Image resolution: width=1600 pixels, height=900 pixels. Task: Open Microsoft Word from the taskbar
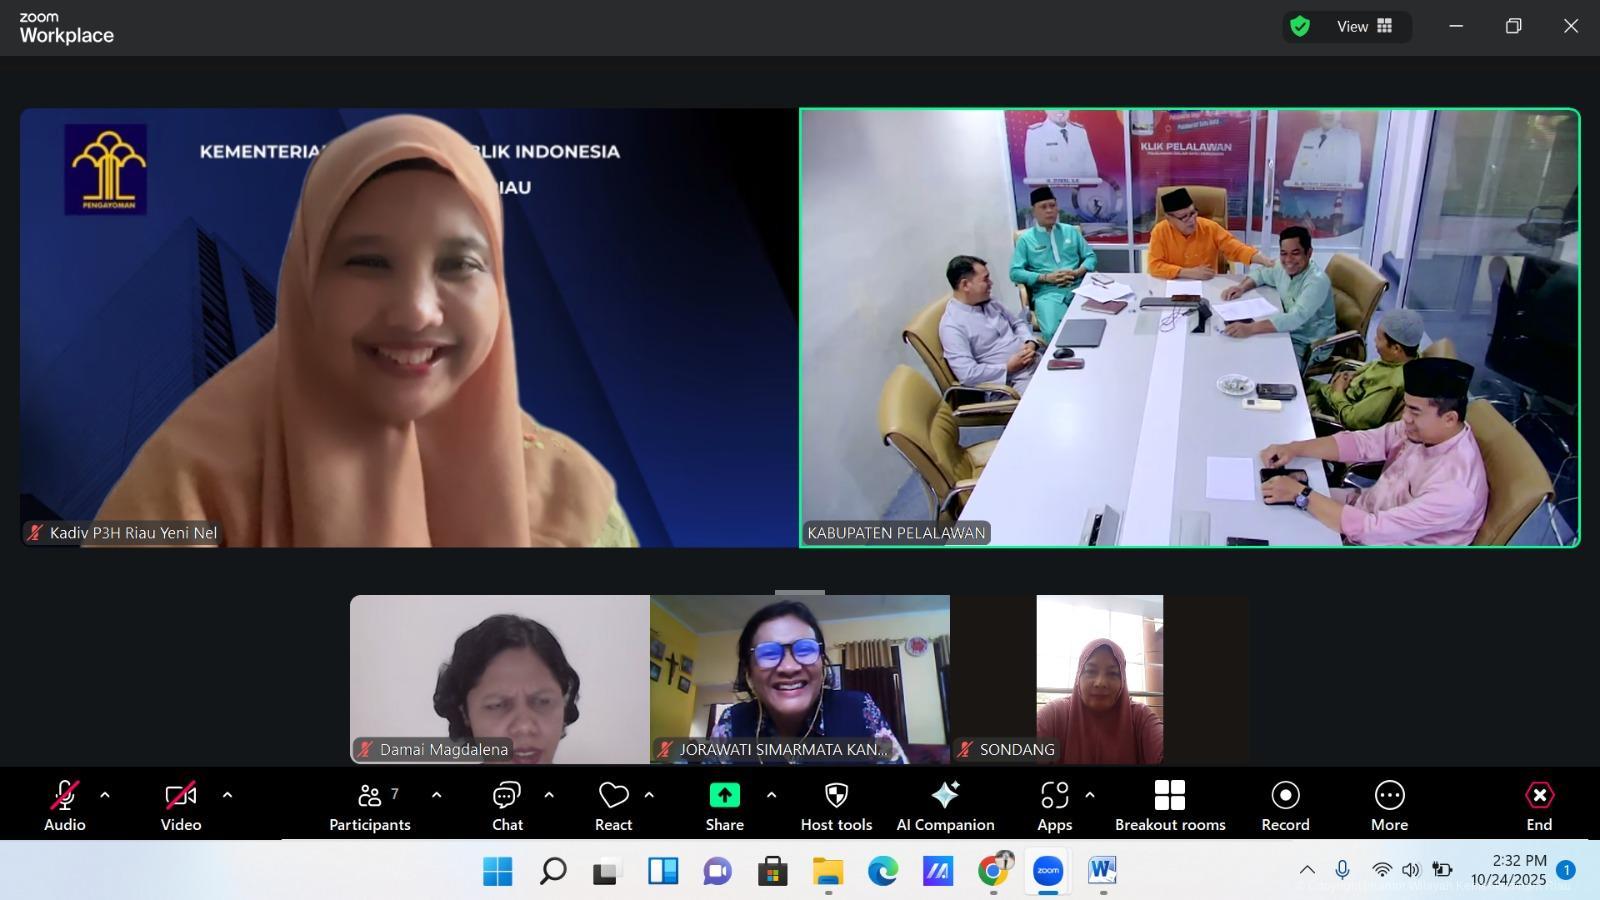(x=1101, y=871)
